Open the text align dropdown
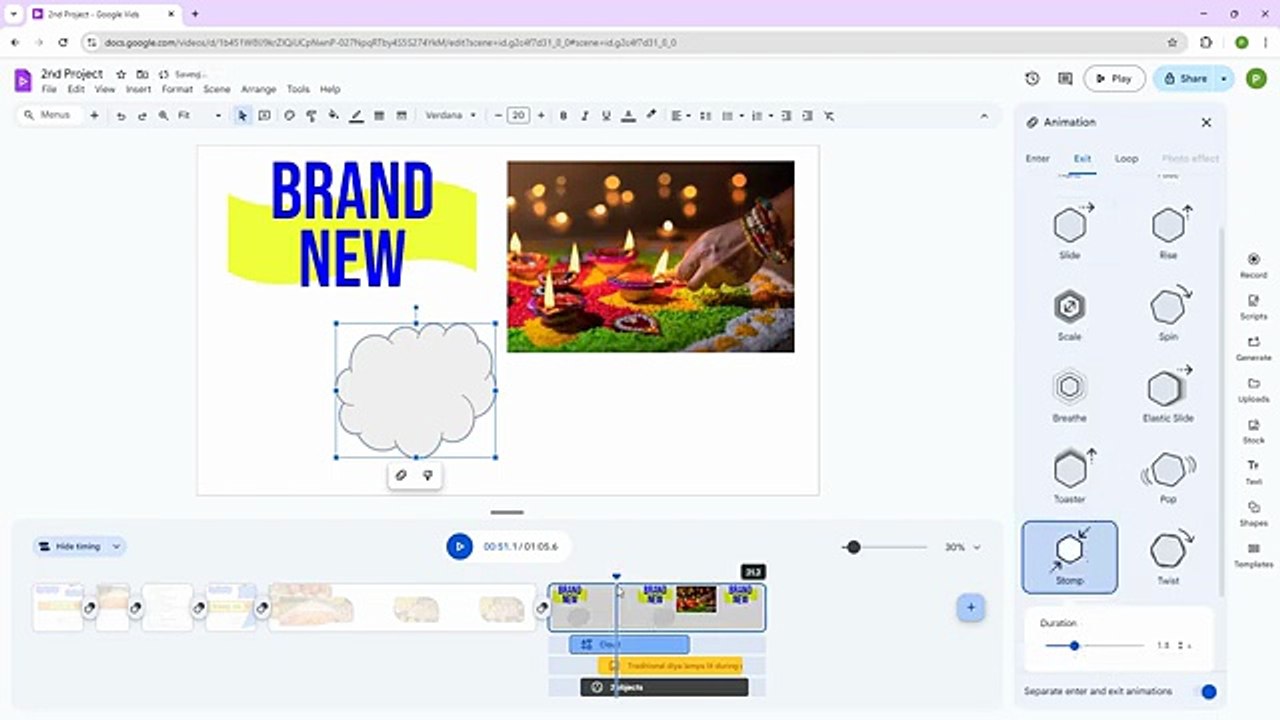This screenshot has height=720, width=1280. (x=680, y=116)
